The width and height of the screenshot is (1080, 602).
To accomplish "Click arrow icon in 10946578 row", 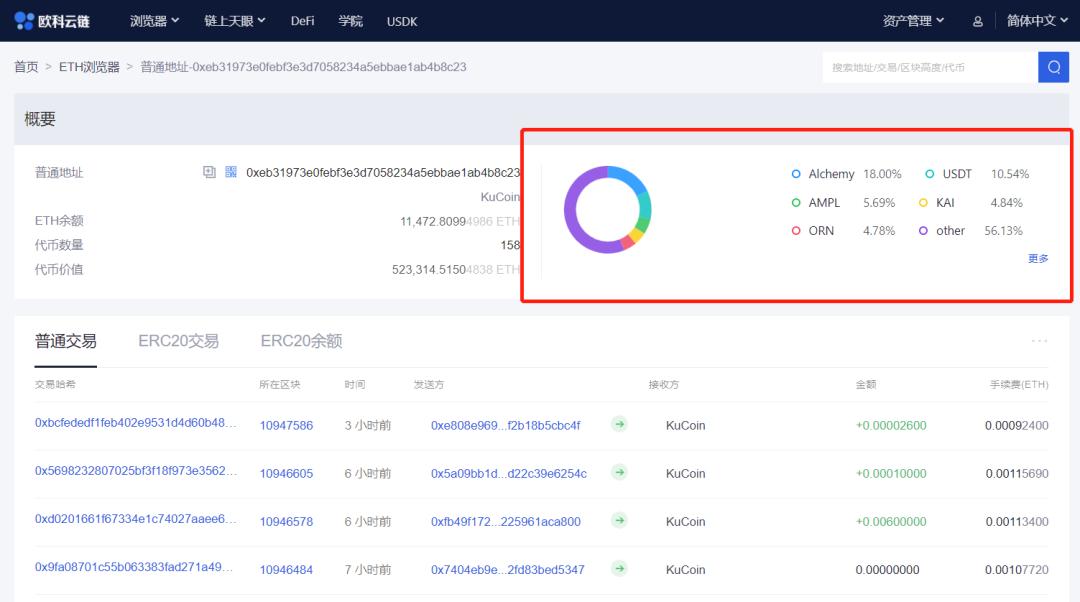I will pyautogui.click(x=619, y=521).
